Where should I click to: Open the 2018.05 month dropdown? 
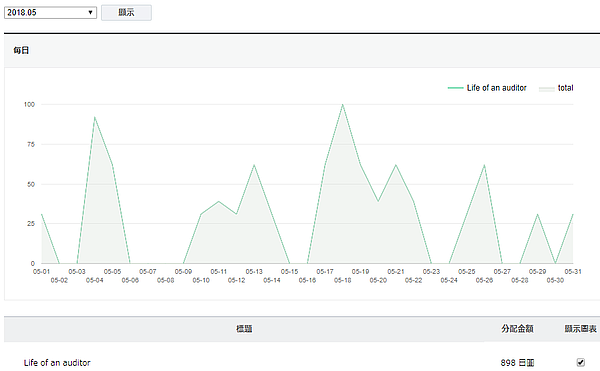tap(50, 12)
